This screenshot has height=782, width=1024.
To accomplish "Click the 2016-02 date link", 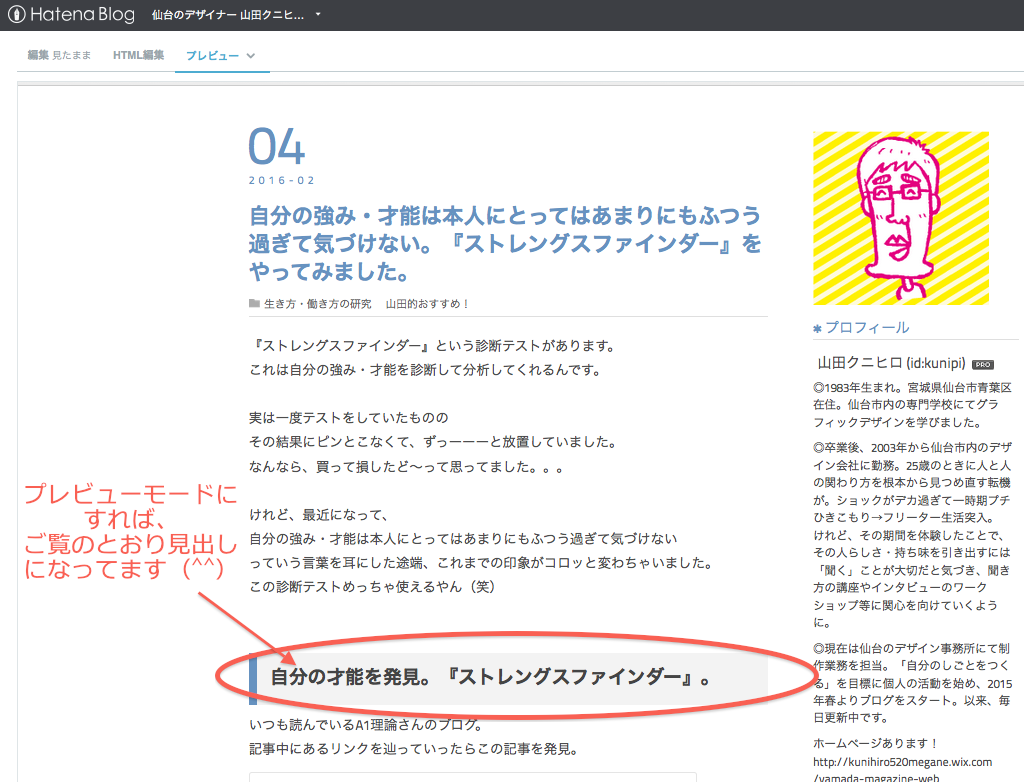I will pyautogui.click(x=281, y=180).
